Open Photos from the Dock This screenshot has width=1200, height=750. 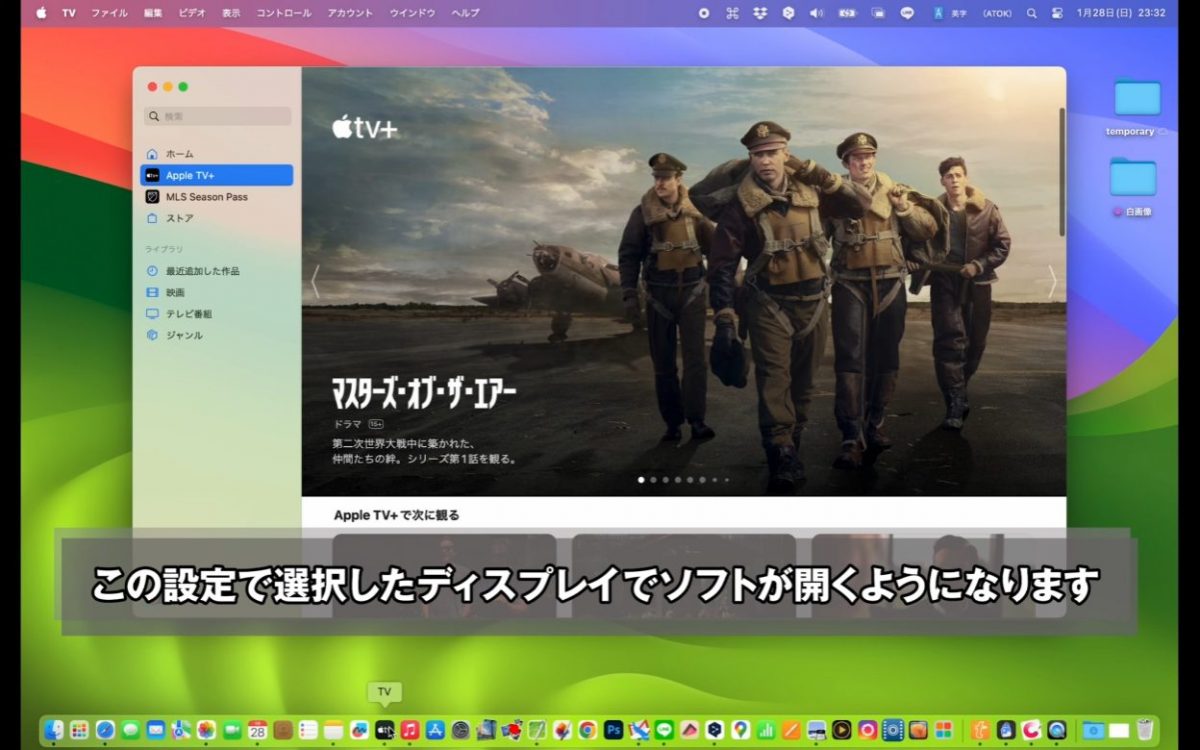pos(206,730)
